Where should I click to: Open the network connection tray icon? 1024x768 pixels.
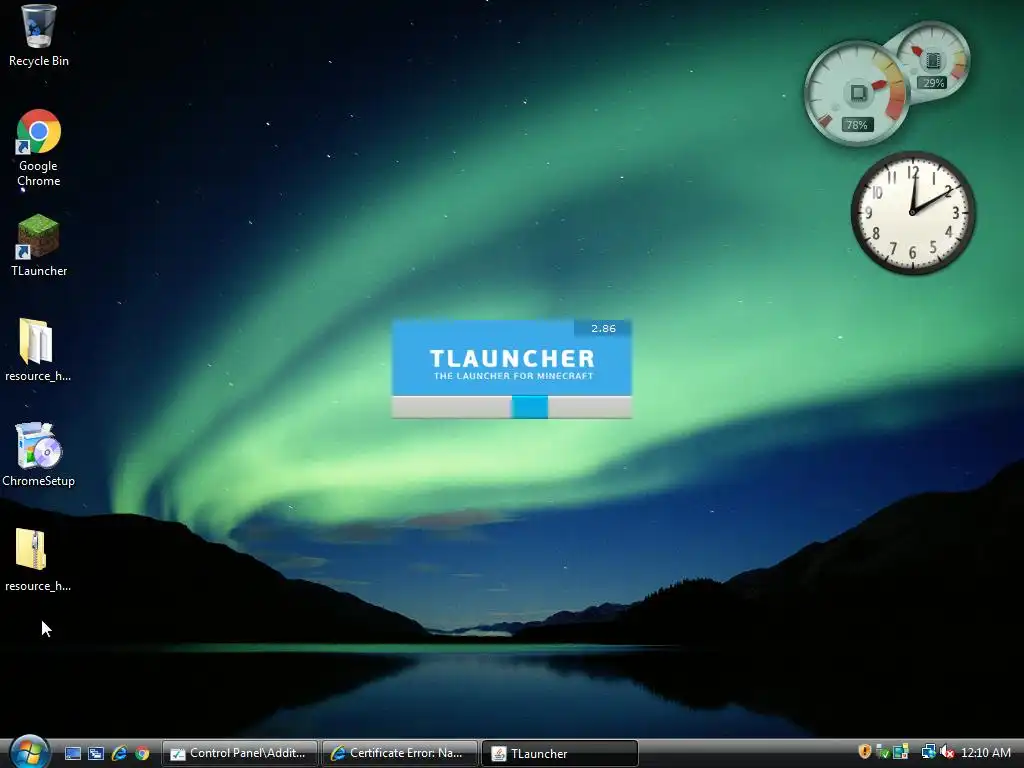point(928,752)
